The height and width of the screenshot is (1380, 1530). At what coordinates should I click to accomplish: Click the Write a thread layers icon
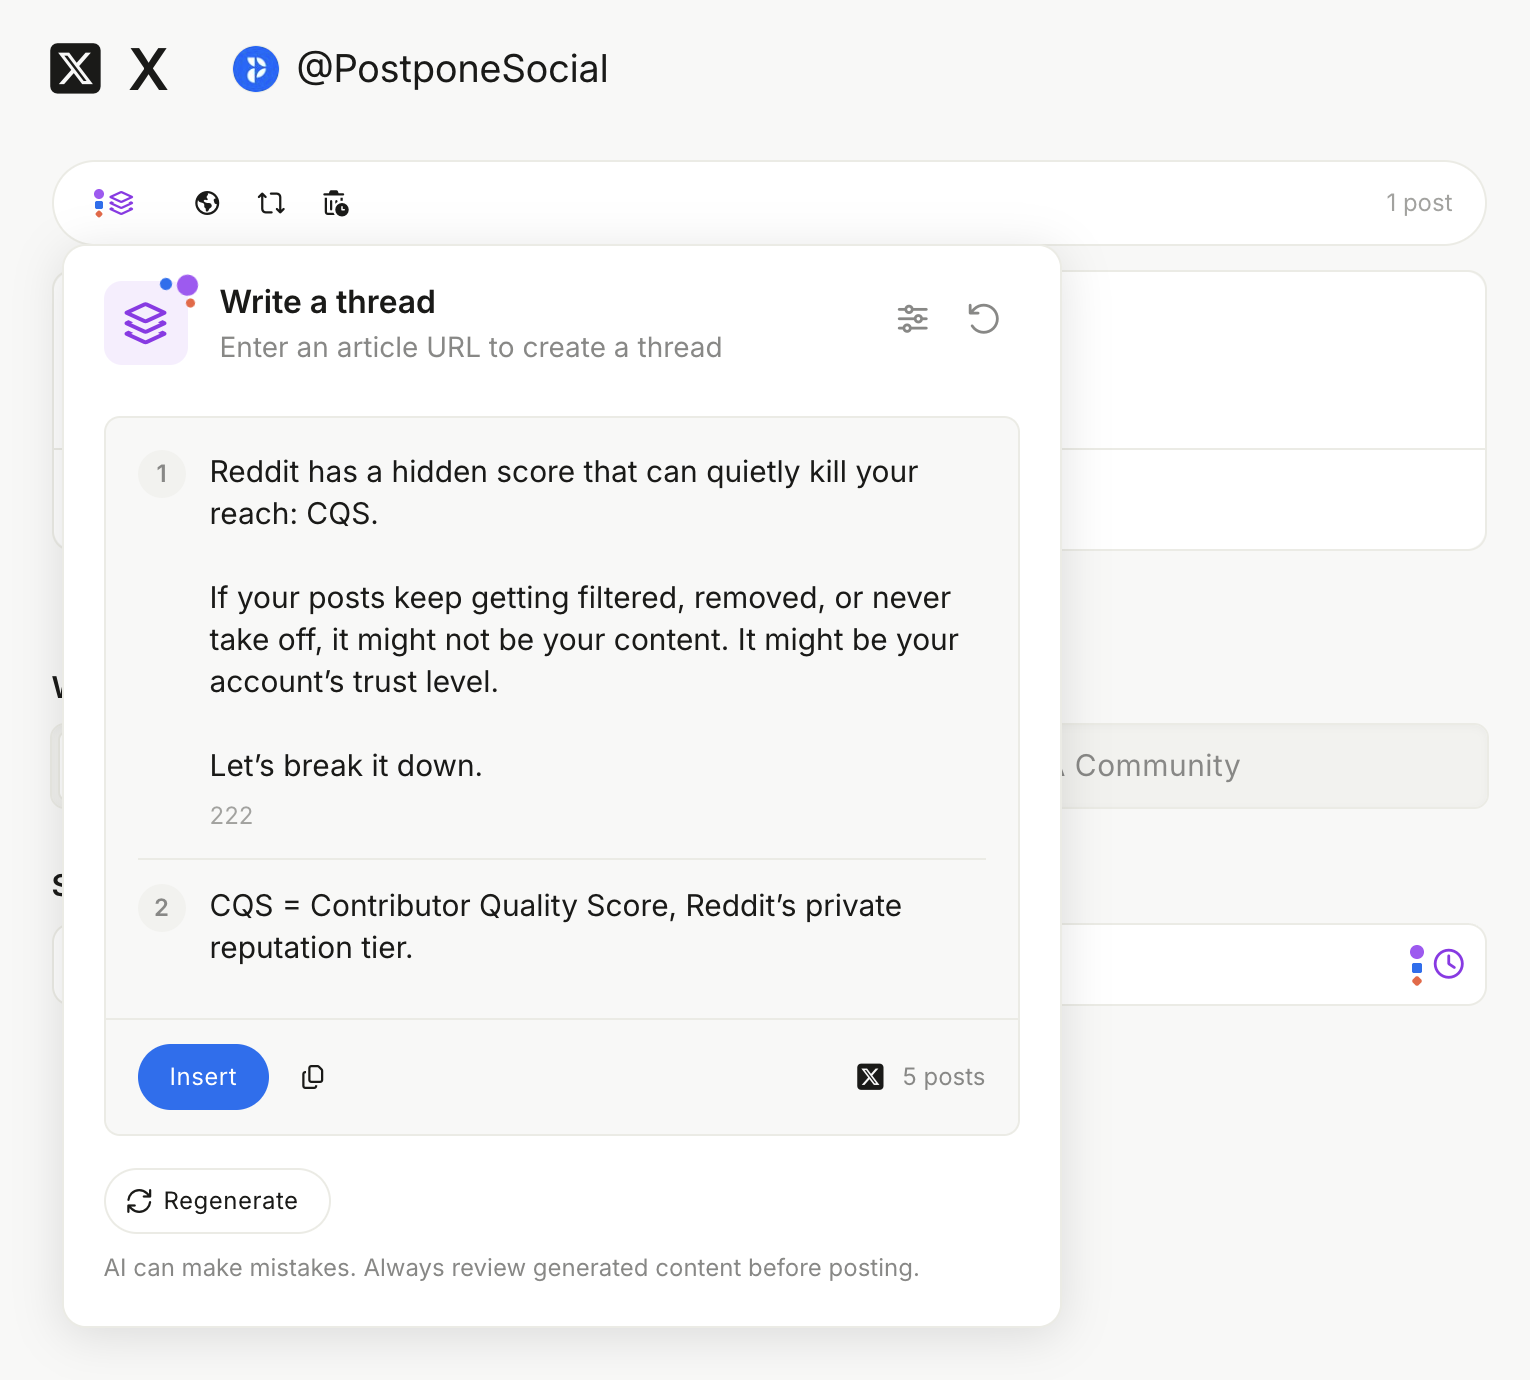coord(146,323)
